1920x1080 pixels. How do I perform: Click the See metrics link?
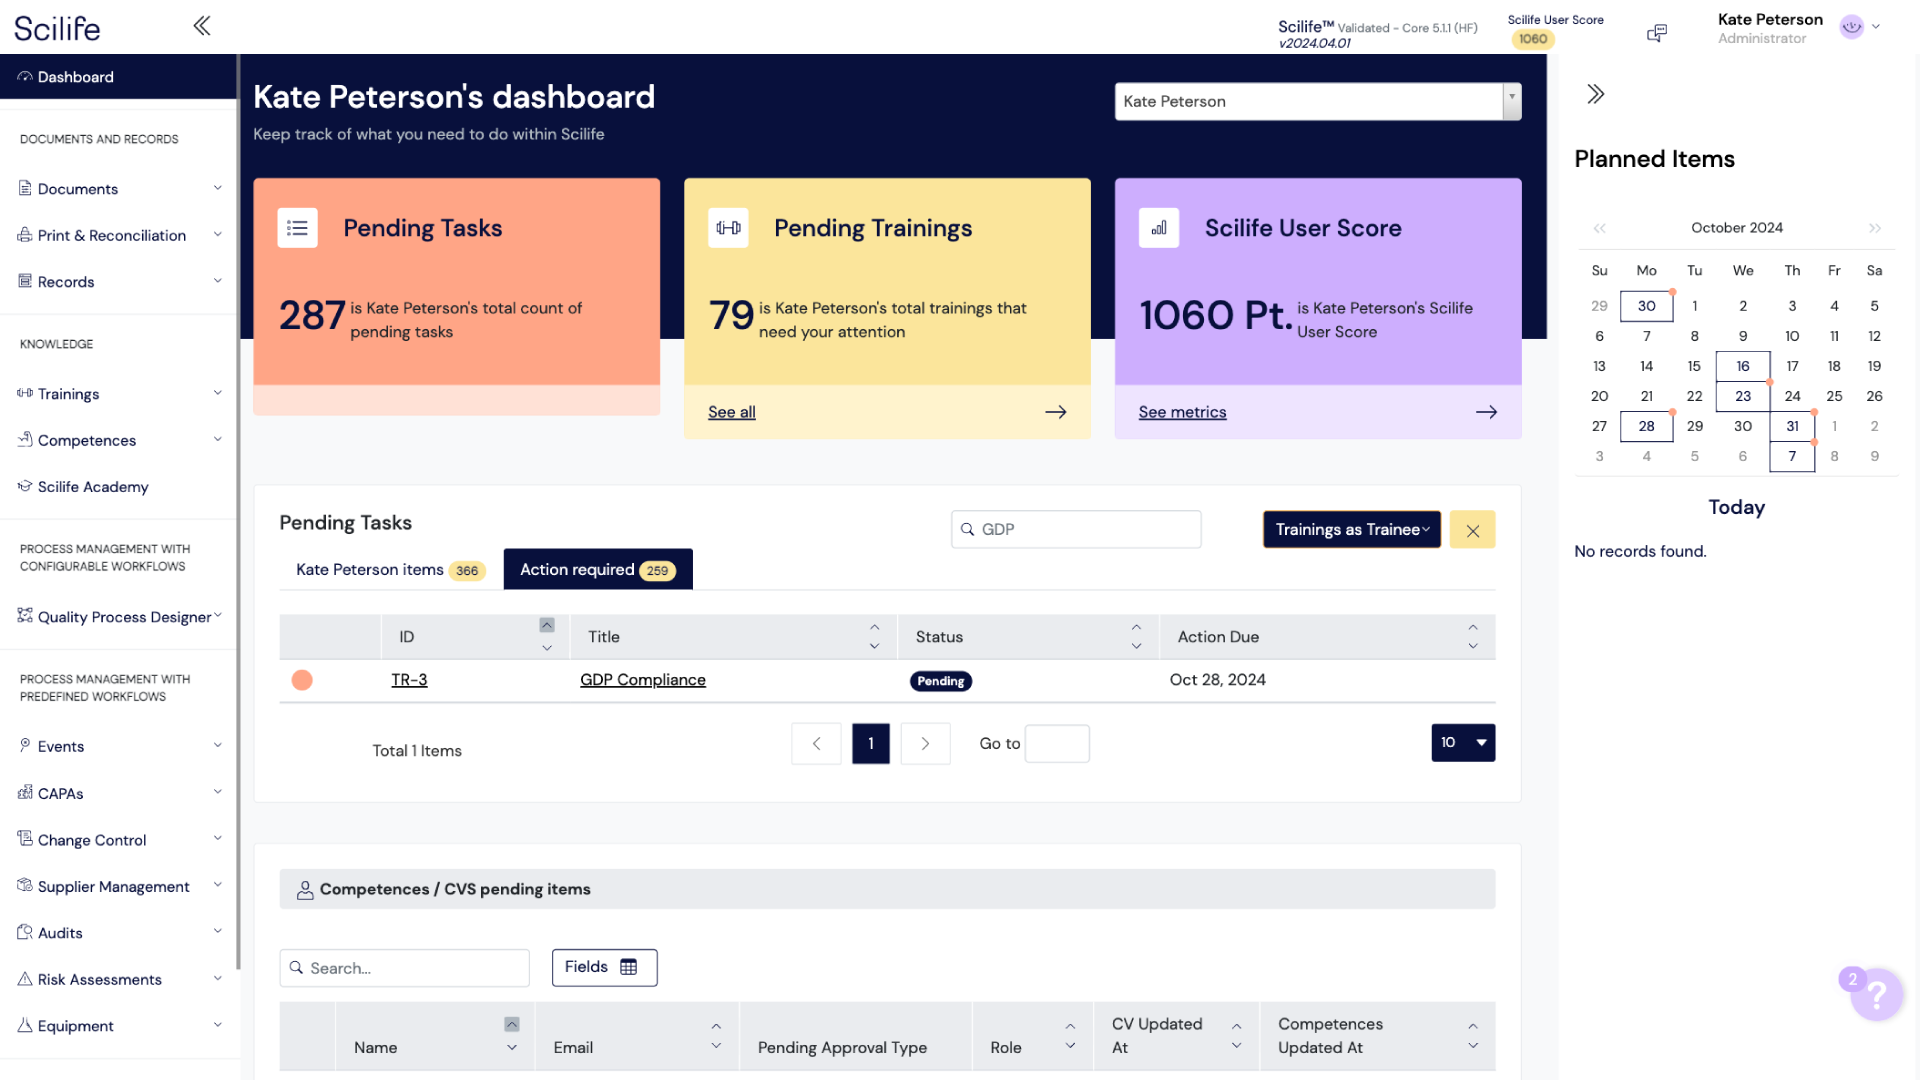[x=1182, y=412]
